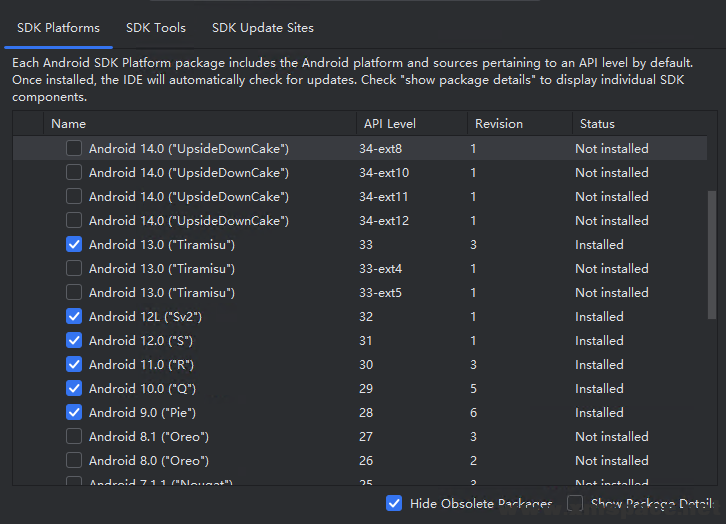Click the vertical scrollbar of the platform list
This screenshot has width=726, height=524.
click(712, 255)
